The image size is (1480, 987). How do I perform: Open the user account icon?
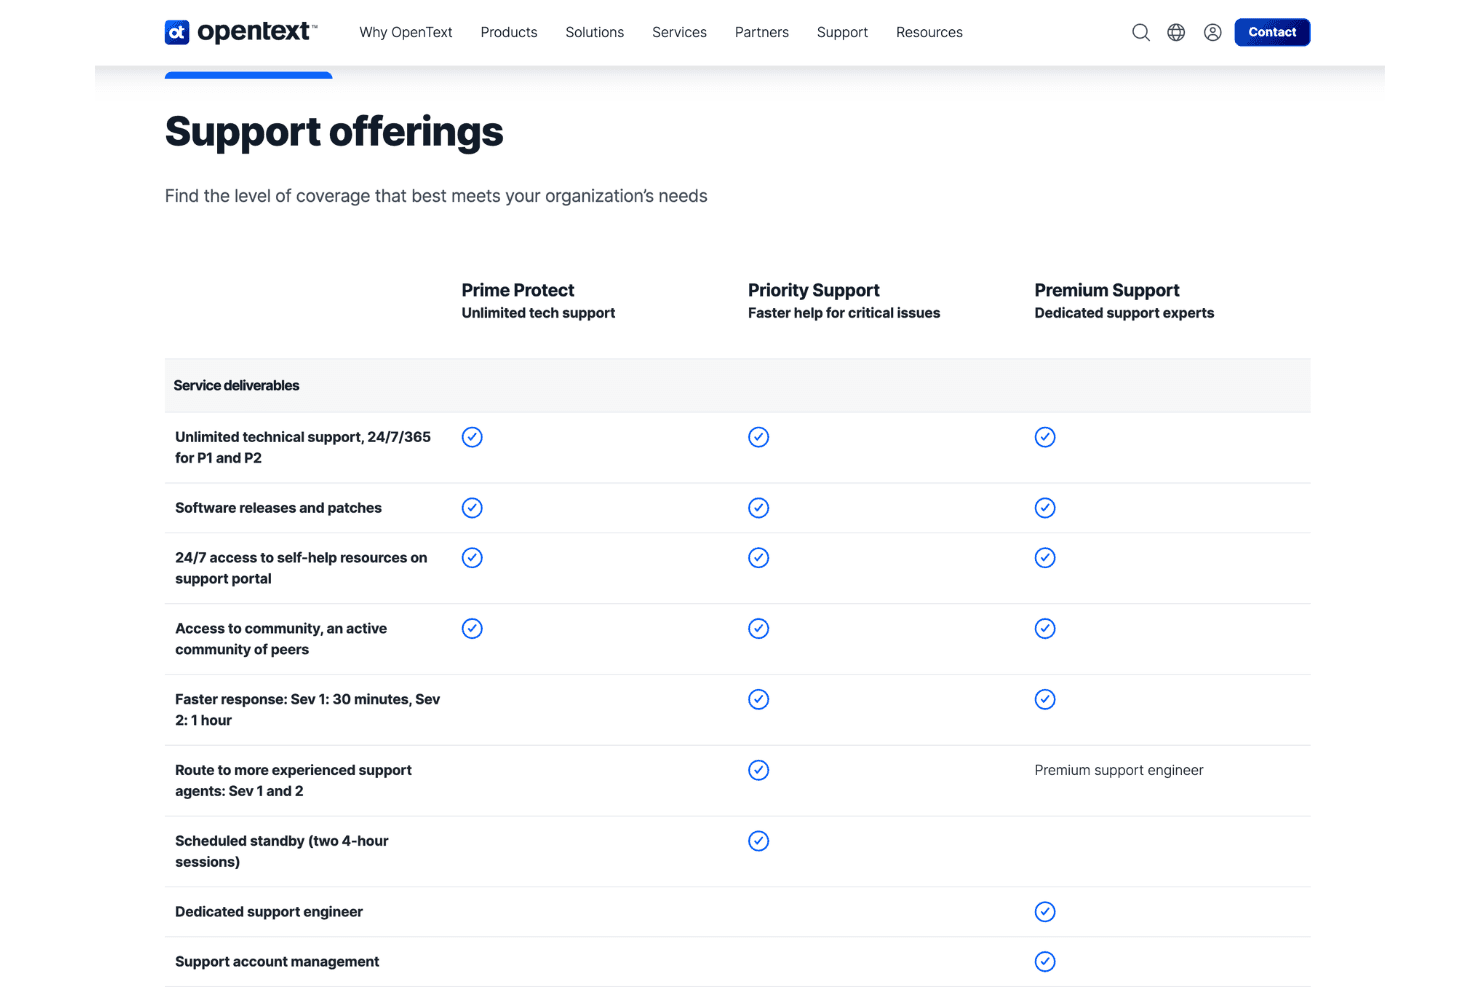[1213, 32]
